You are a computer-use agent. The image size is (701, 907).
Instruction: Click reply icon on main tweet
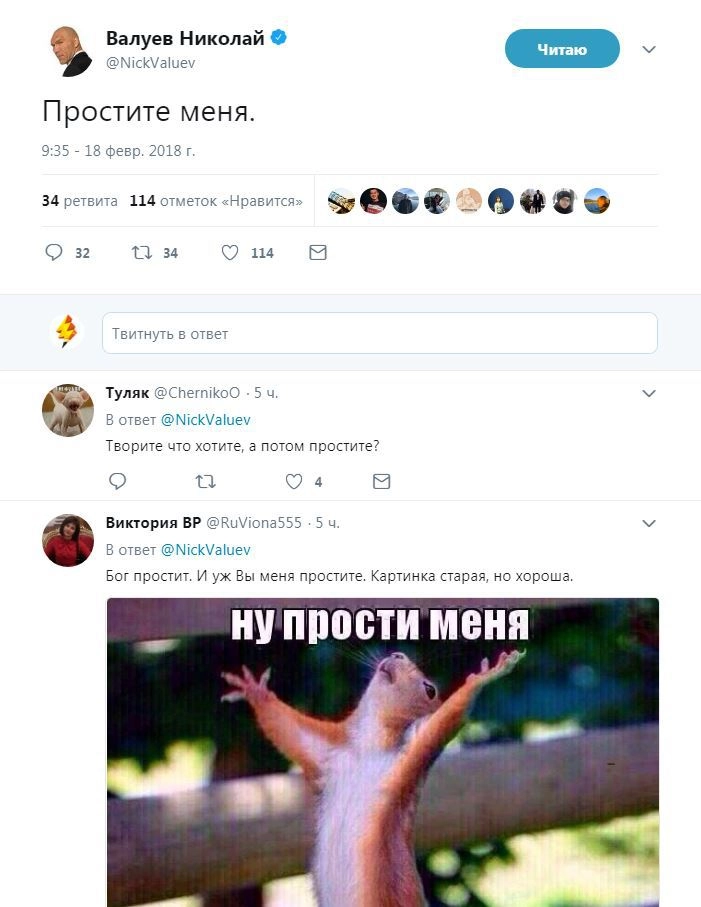pos(54,252)
